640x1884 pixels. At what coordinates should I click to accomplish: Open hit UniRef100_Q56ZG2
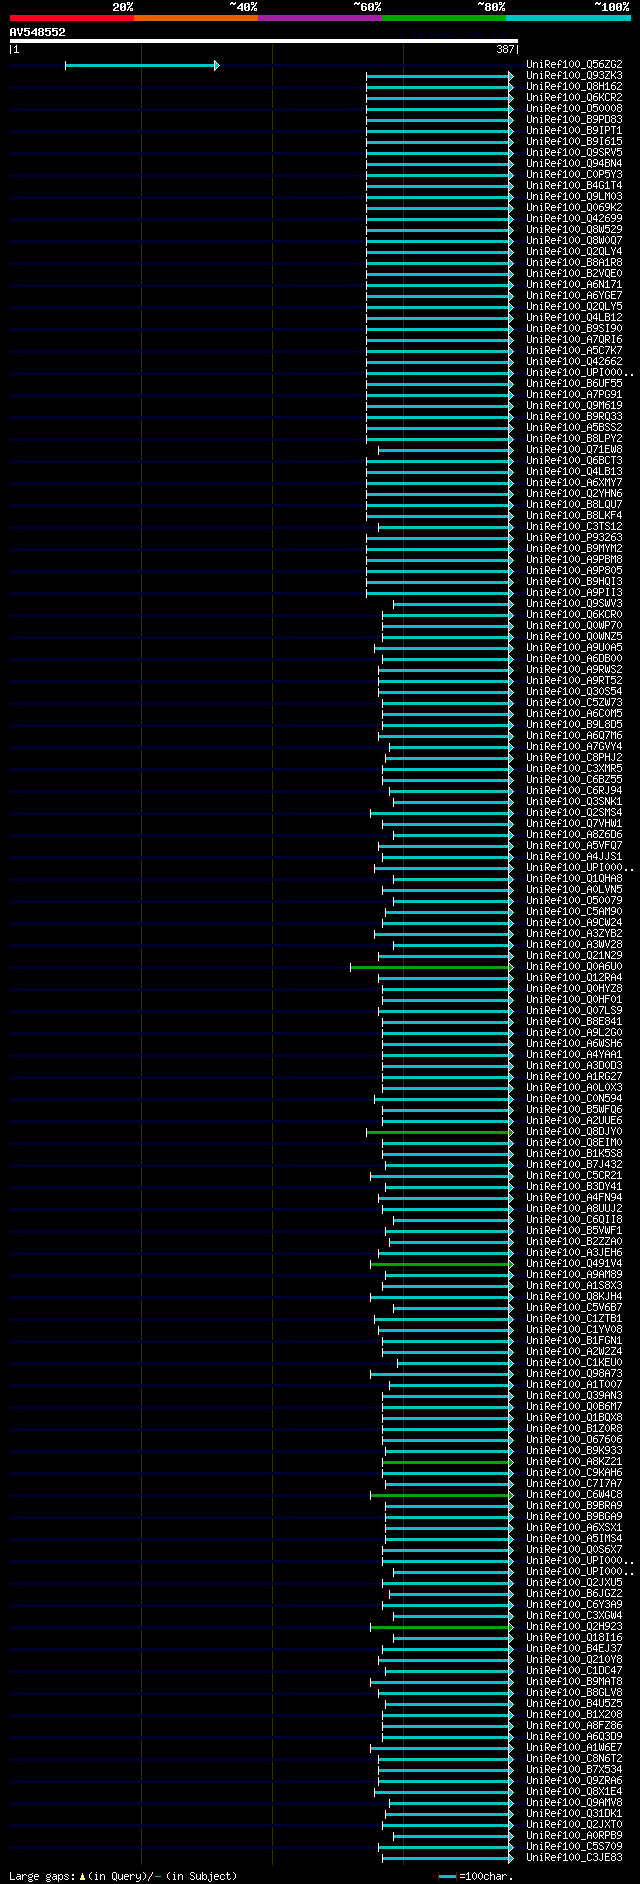click(574, 65)
